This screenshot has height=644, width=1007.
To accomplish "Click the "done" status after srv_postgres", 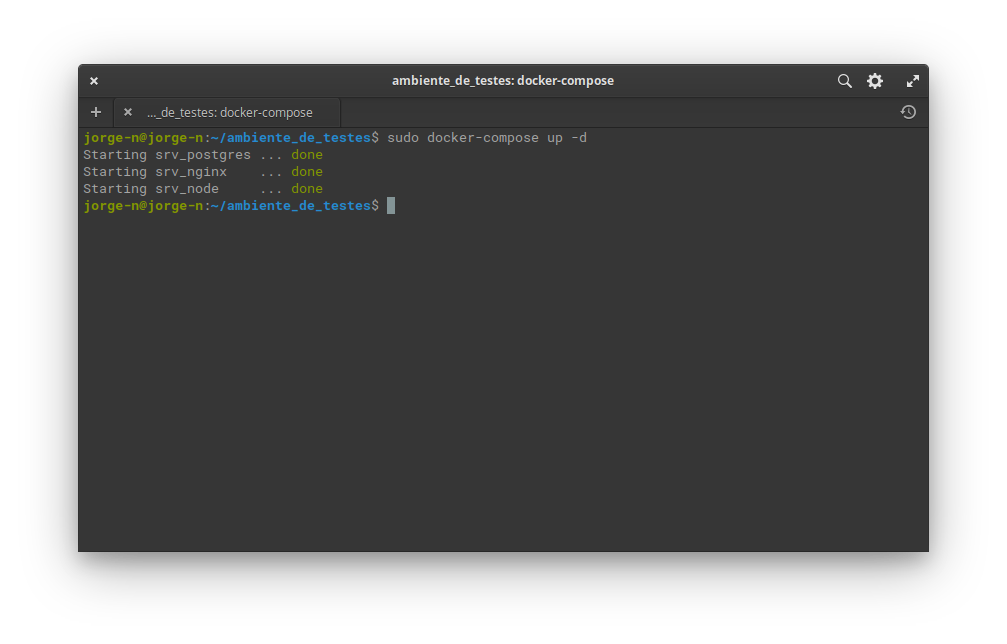I will (x=307, y=155).
